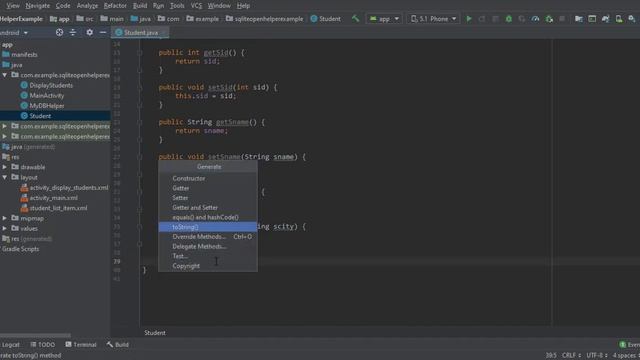Choose Constructor in Generate popup
Screen dimensions: 640x360
208,178
